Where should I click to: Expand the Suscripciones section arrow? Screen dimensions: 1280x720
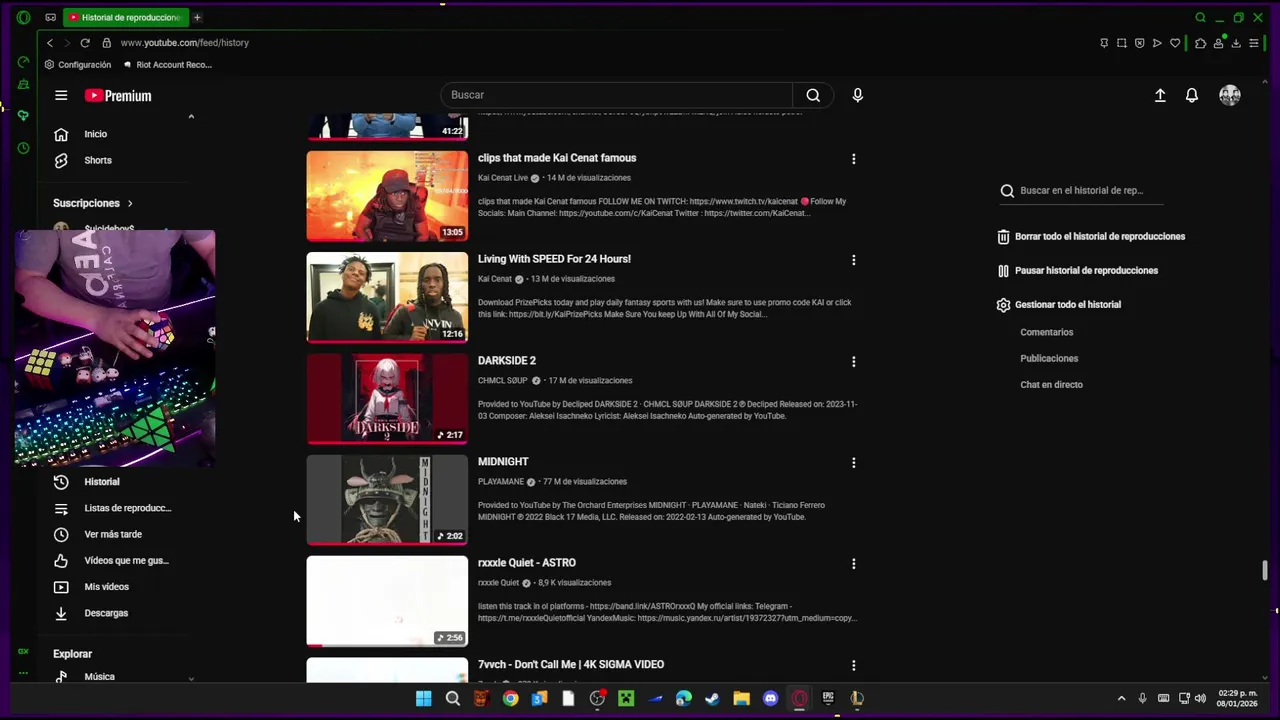coord(130,203)
